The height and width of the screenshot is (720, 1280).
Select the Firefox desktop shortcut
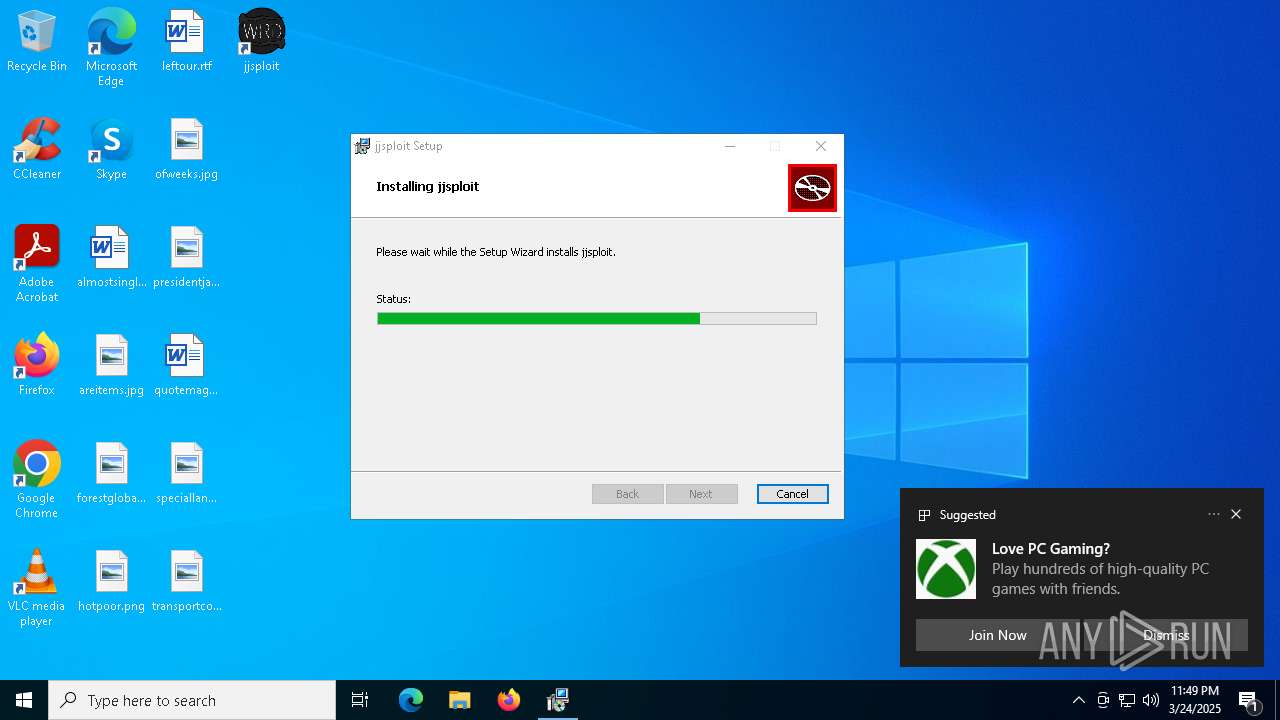[37, 365]
